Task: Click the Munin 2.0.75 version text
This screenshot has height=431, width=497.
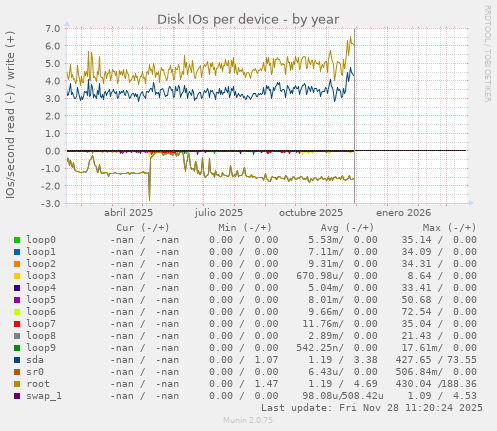Action: coord(248,420)
